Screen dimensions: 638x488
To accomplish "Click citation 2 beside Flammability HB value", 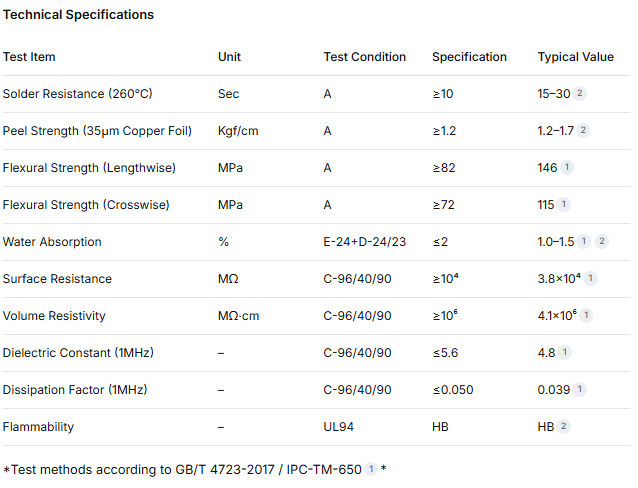I will (x=564, y=427).
